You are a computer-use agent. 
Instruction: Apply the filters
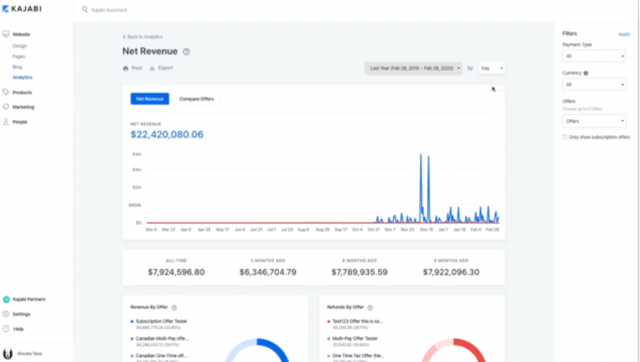(x=624, y=34)
